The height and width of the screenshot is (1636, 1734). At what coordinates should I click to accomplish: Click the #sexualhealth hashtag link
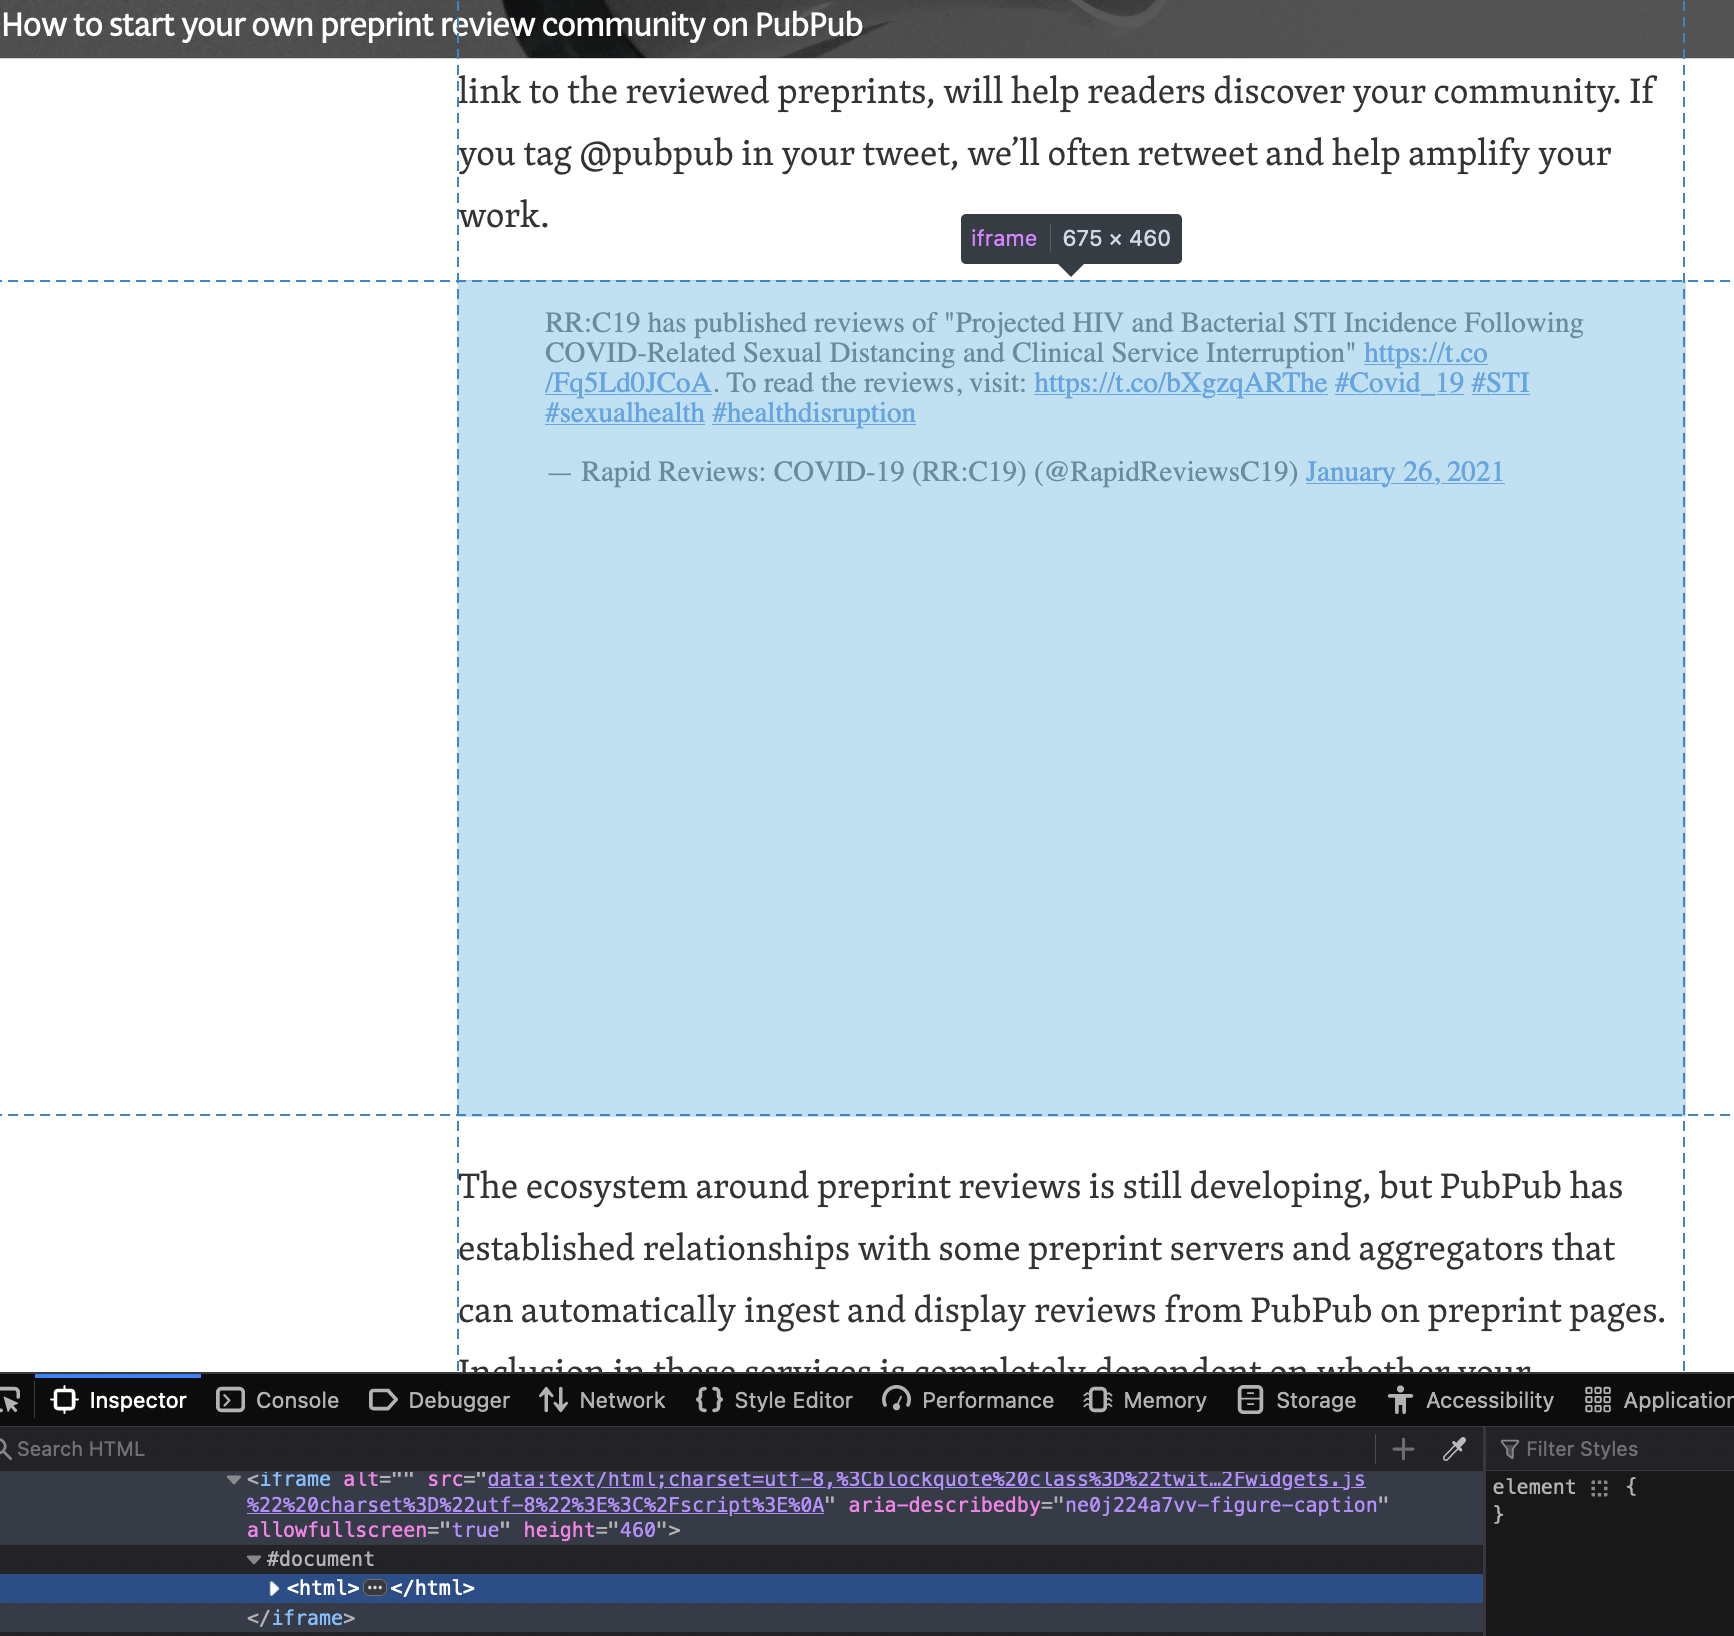click(x=623, y=412)
